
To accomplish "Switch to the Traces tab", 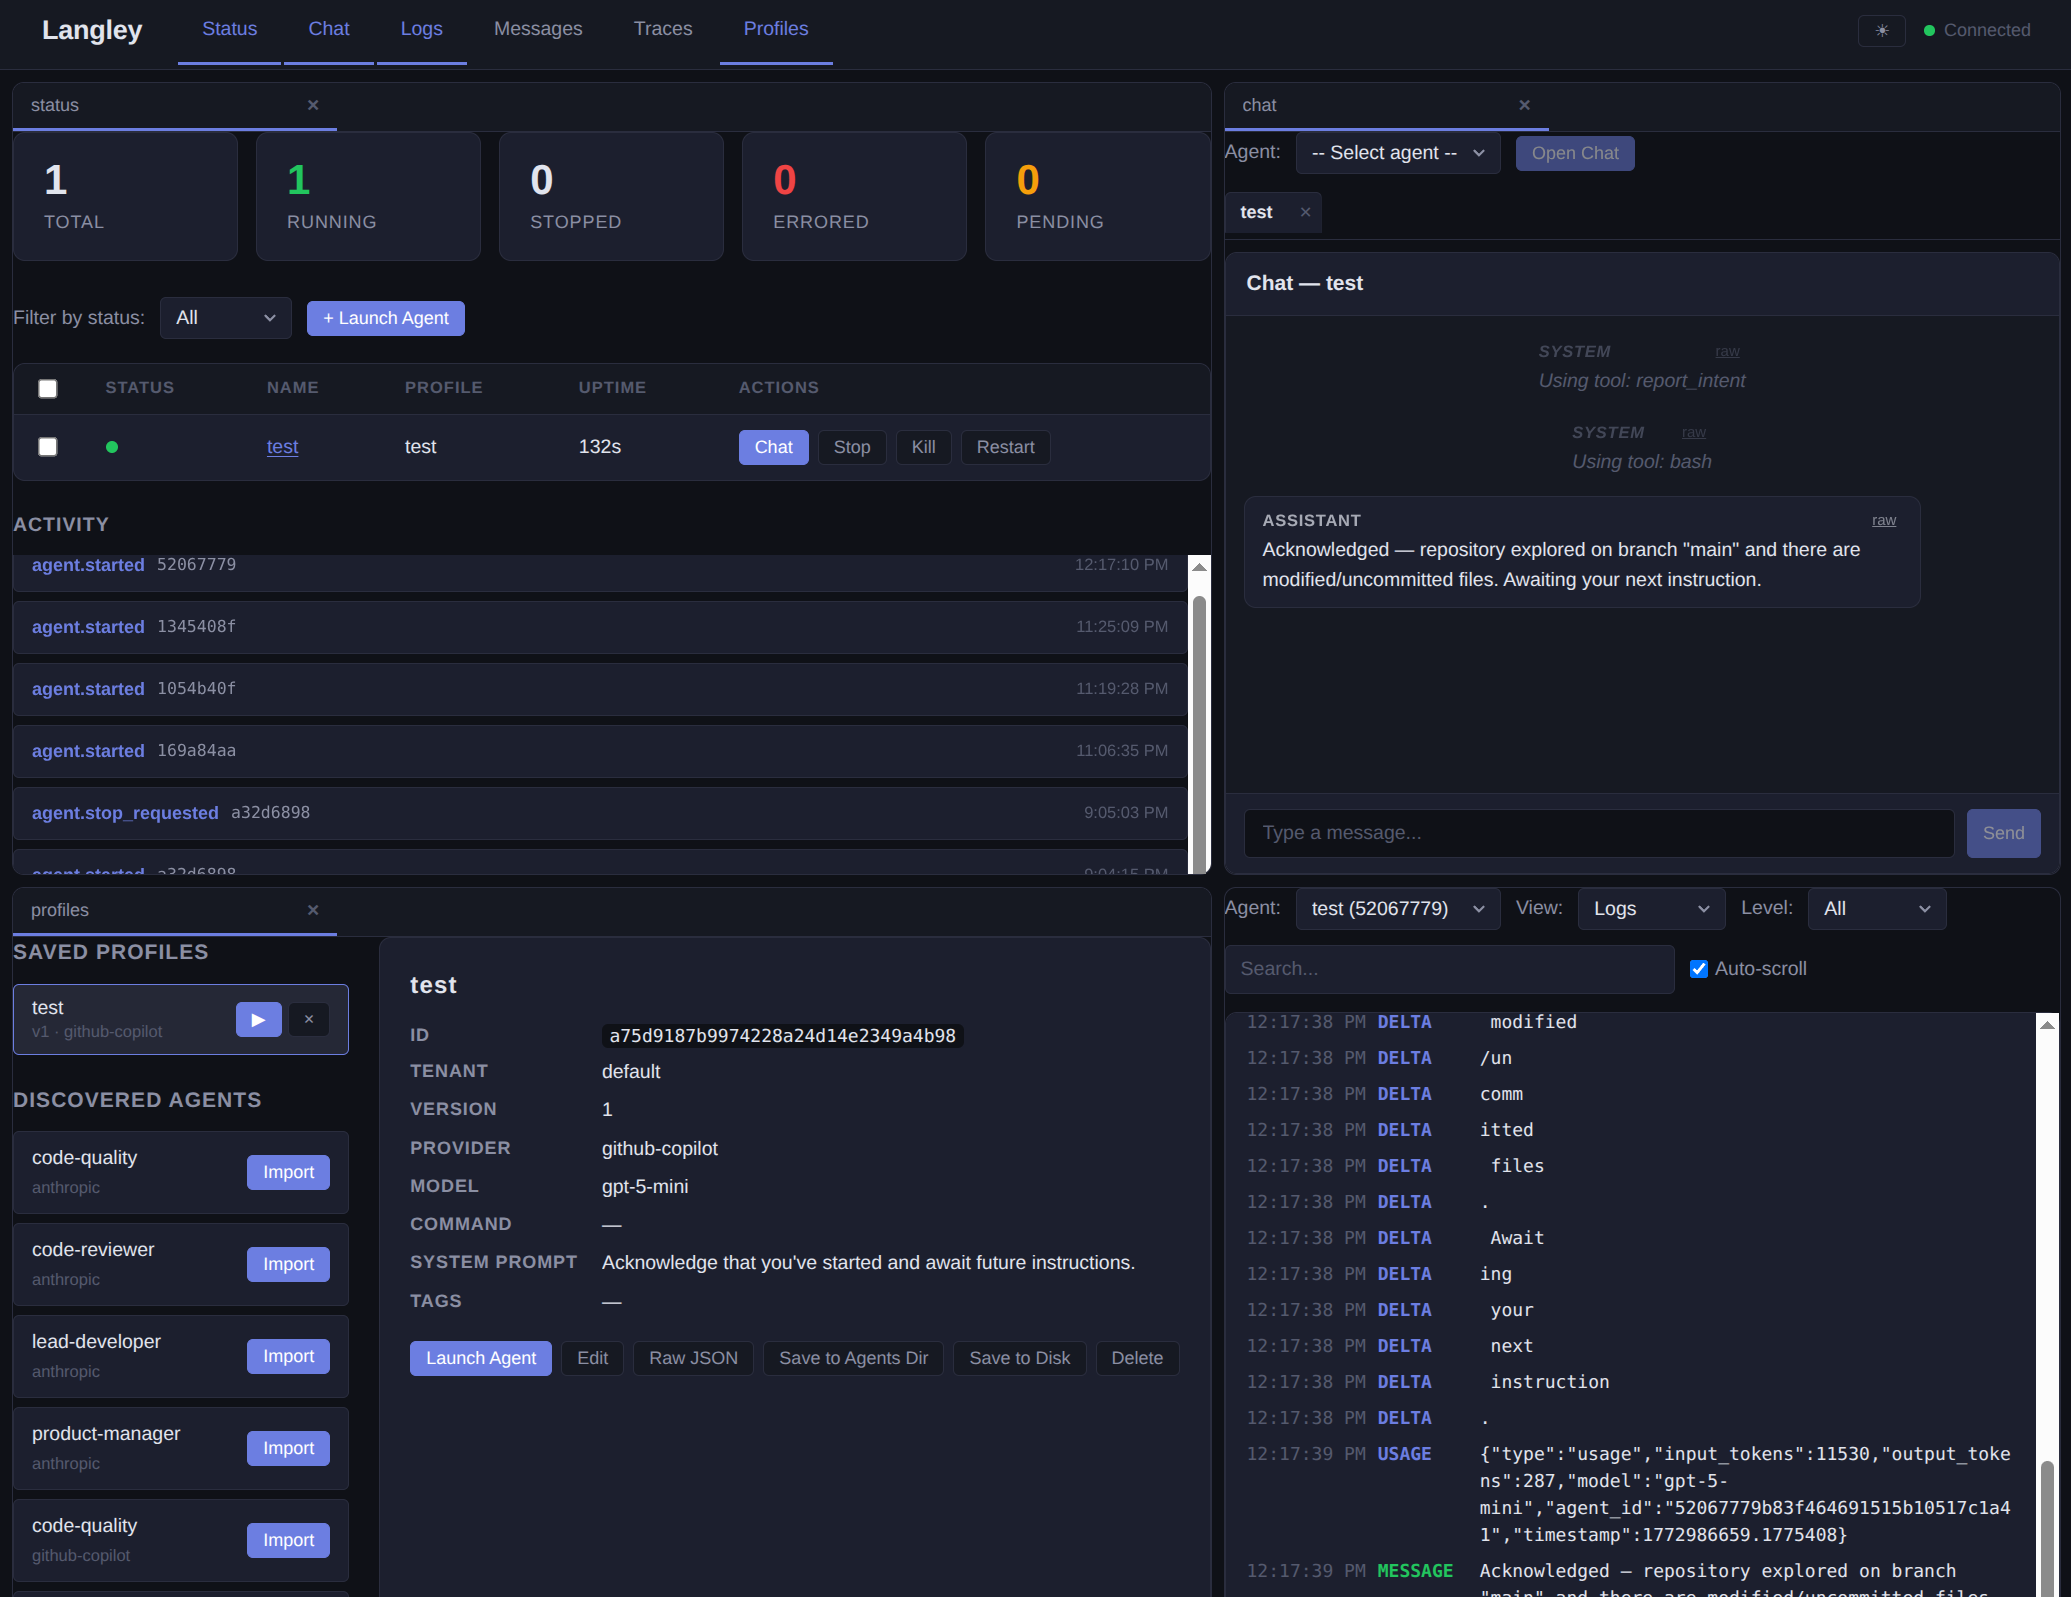I will tap(662, 29).
